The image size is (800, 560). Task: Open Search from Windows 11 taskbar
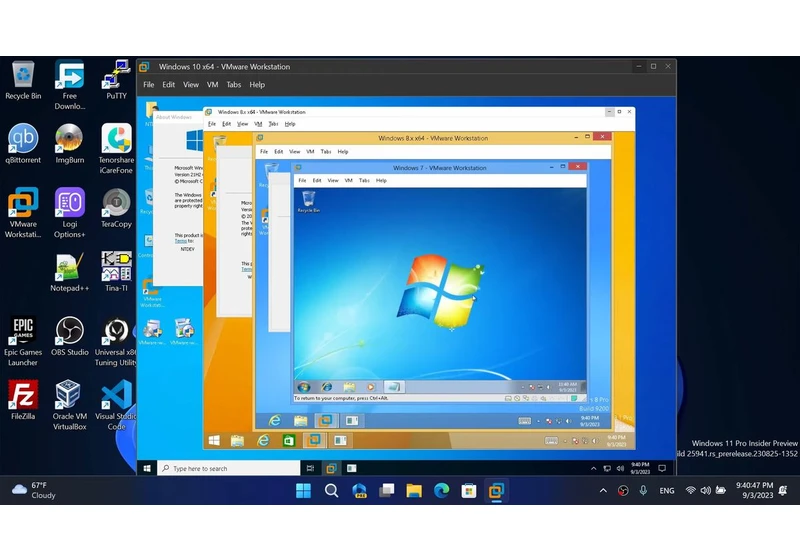[x=331, y=491]
